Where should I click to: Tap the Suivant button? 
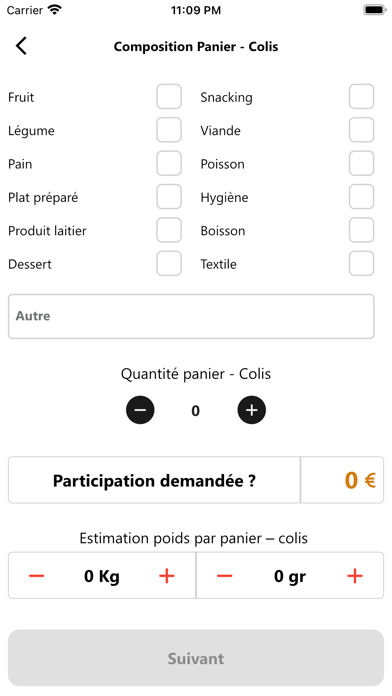(196, 658)
